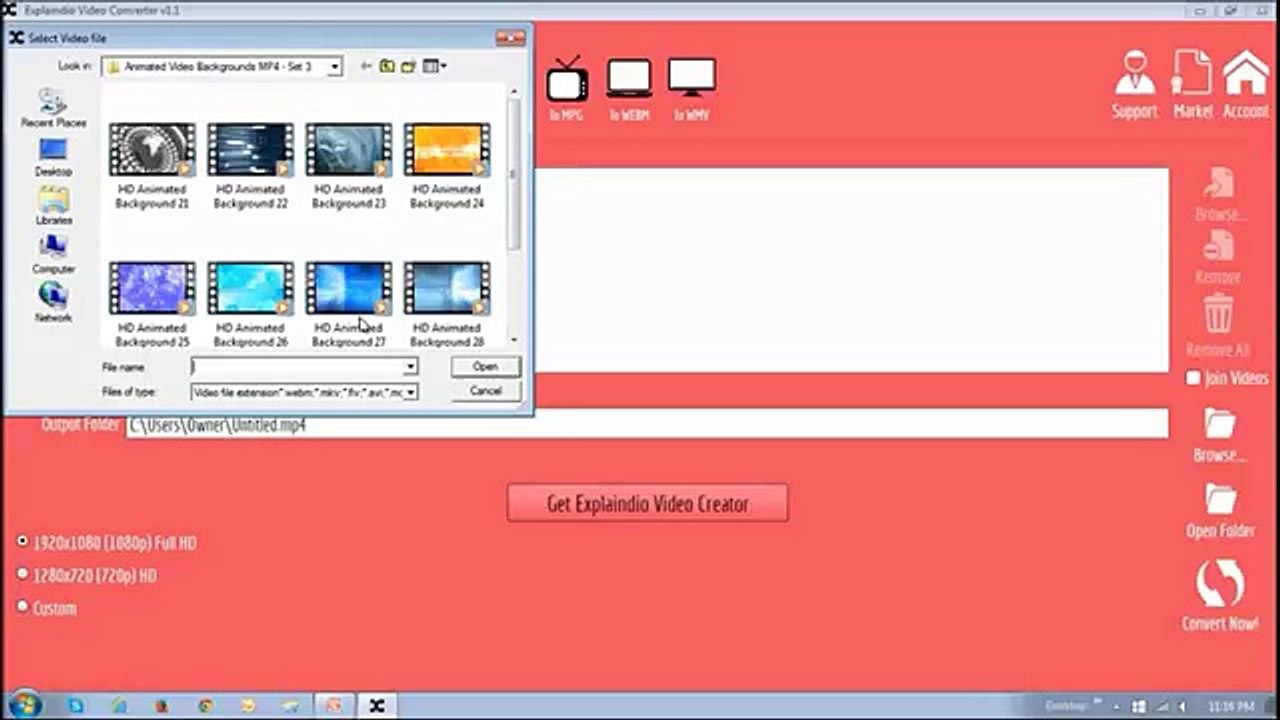The width and height of the screenshot is (1280, 720).
Task: Go to Libraries in dialog sidebar
Action: 53,206
